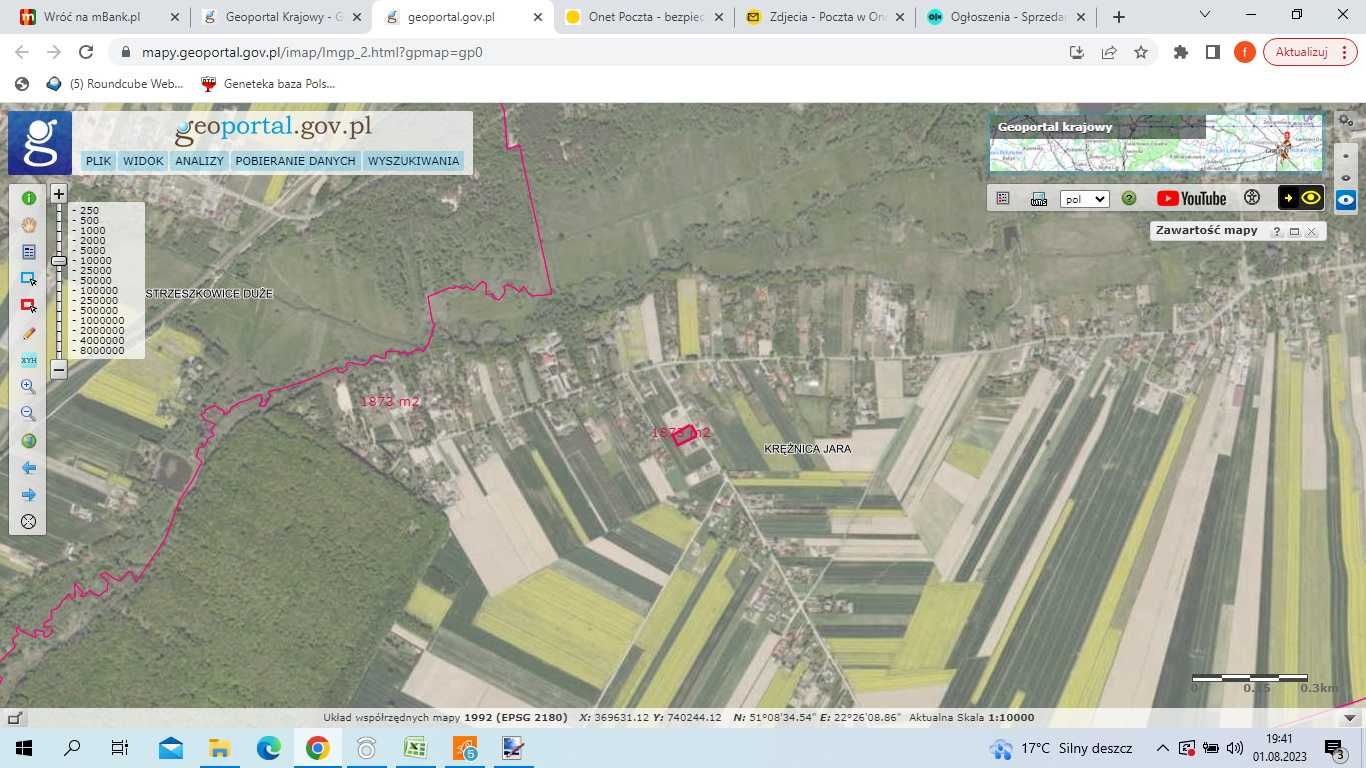Open the tab search chevron
The height and width of the screenshot is (768, 1366).
[1204, 15]
